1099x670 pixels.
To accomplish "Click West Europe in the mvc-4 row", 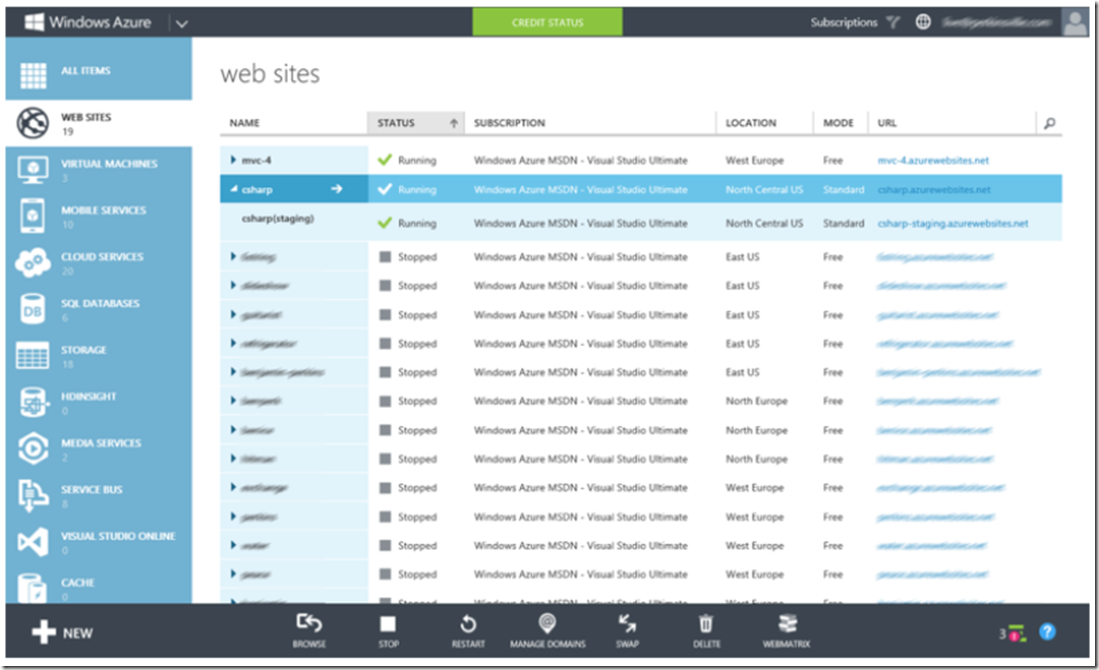I will [754, 160].
